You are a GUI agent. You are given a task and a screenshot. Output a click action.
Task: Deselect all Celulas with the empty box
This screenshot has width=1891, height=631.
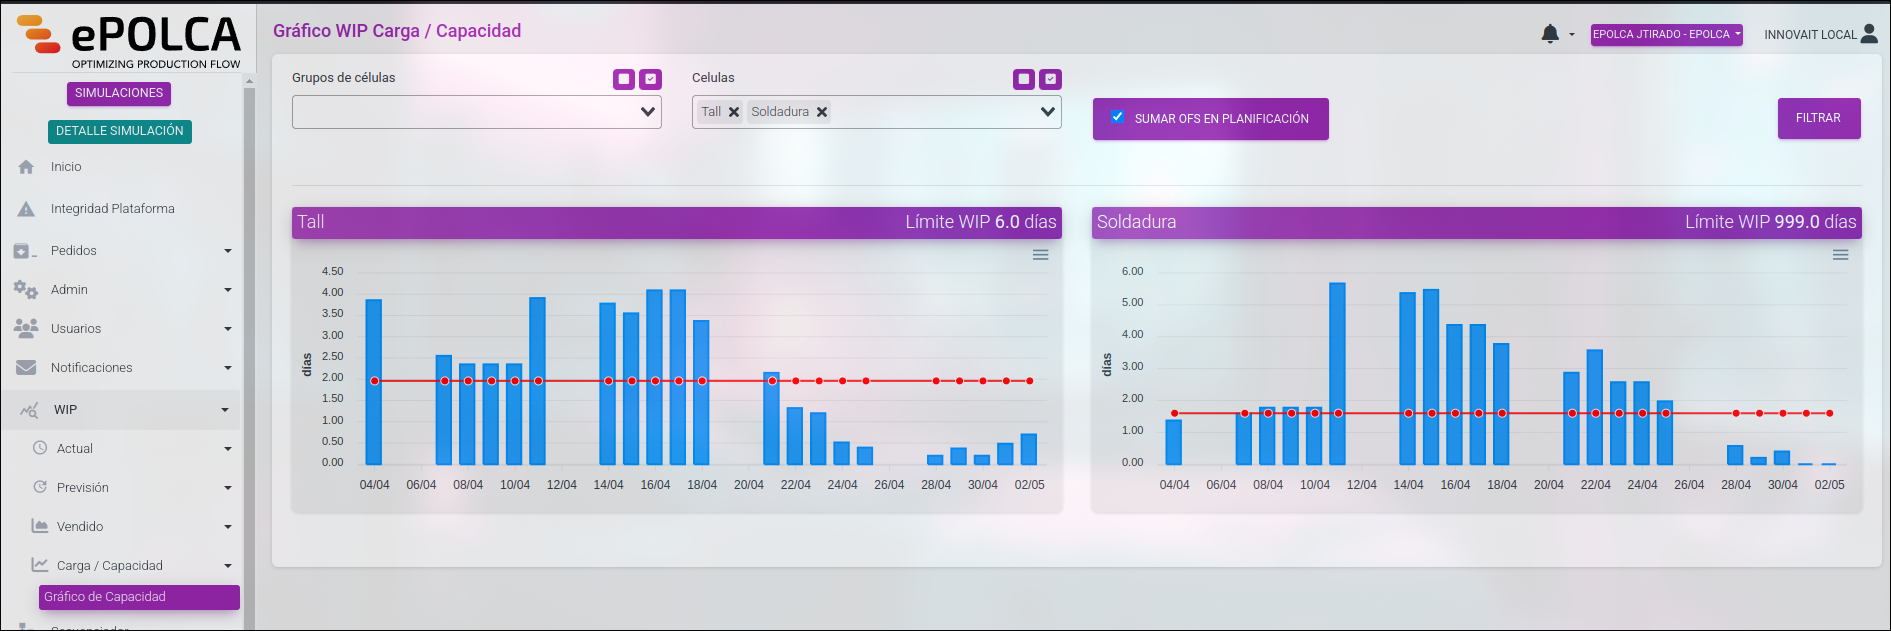1024,79
